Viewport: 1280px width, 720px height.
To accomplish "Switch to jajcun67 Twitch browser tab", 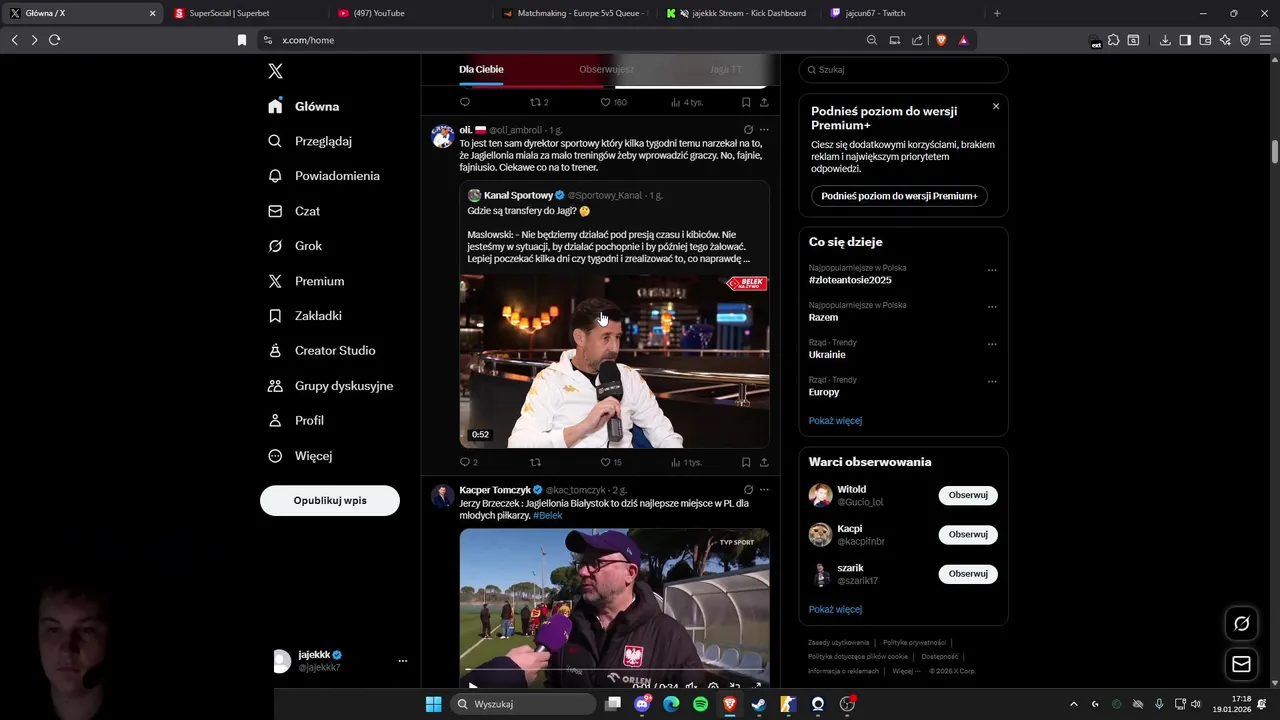I will [900, 13].
